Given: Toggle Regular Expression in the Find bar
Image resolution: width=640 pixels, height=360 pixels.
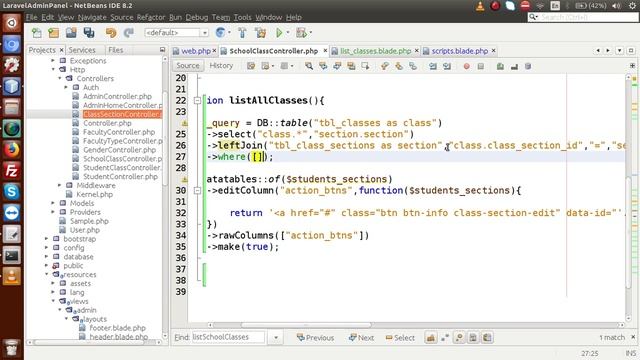Looking at the screenshot, I should 459,338.
